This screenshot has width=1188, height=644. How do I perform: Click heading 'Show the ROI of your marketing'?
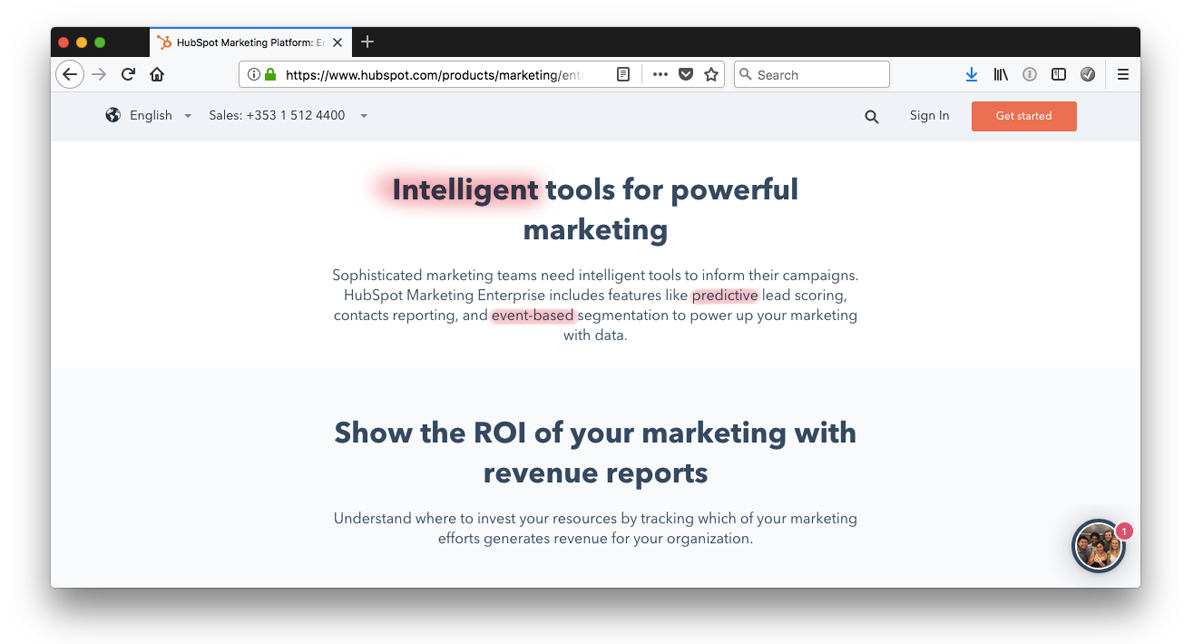coord(596,452)
